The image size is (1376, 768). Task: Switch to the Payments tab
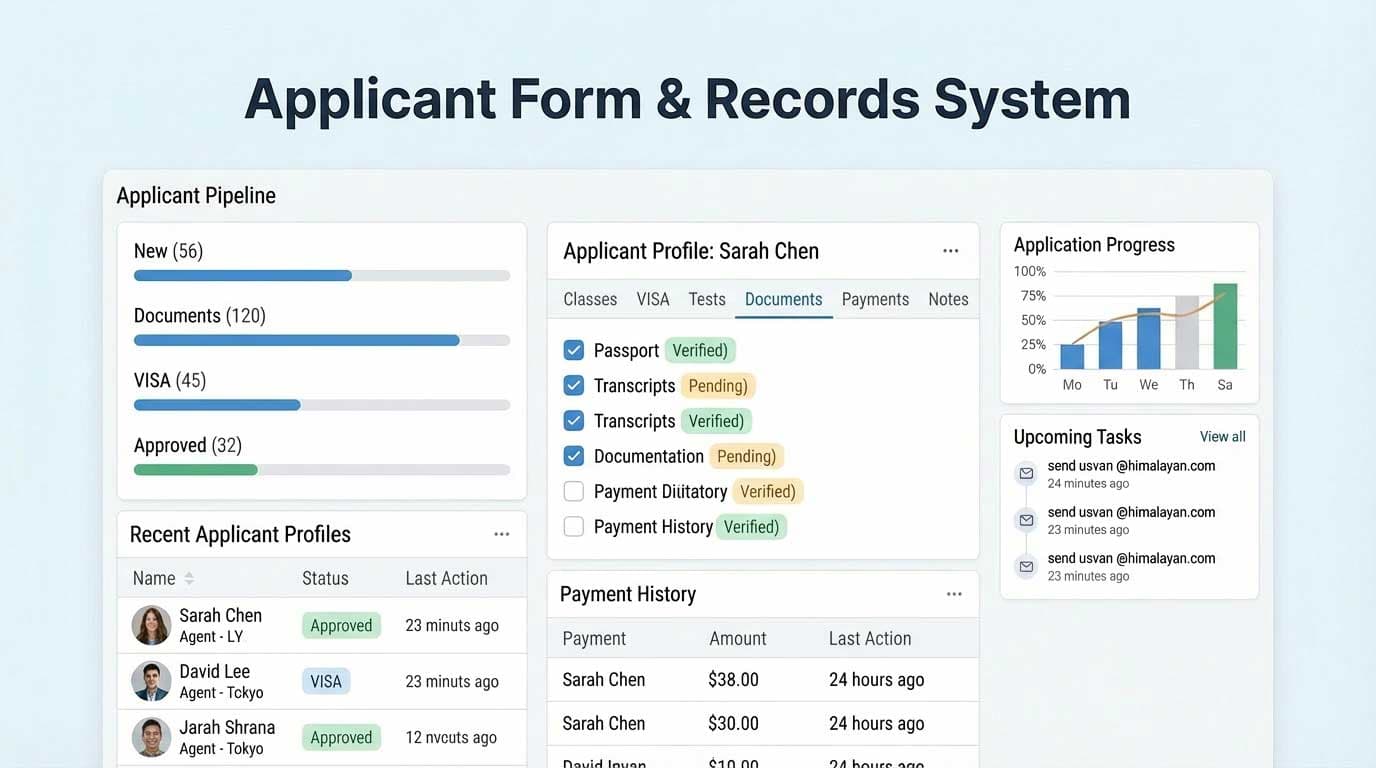tap(875, 299)
